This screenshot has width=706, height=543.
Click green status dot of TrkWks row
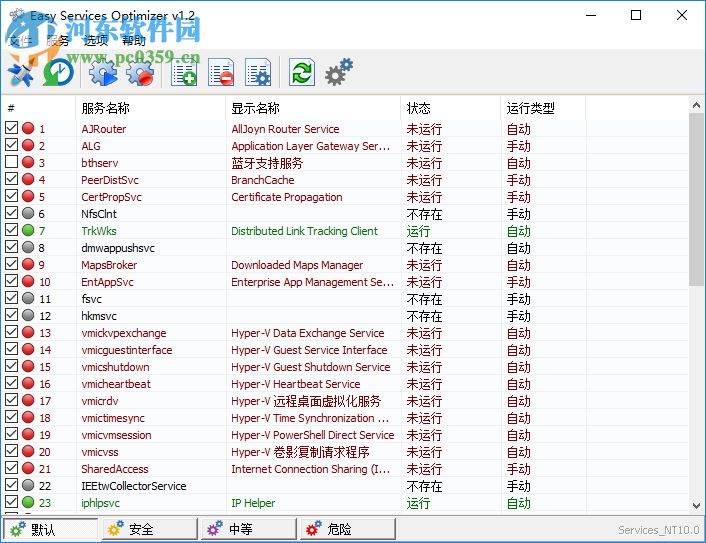coord(28,230)
